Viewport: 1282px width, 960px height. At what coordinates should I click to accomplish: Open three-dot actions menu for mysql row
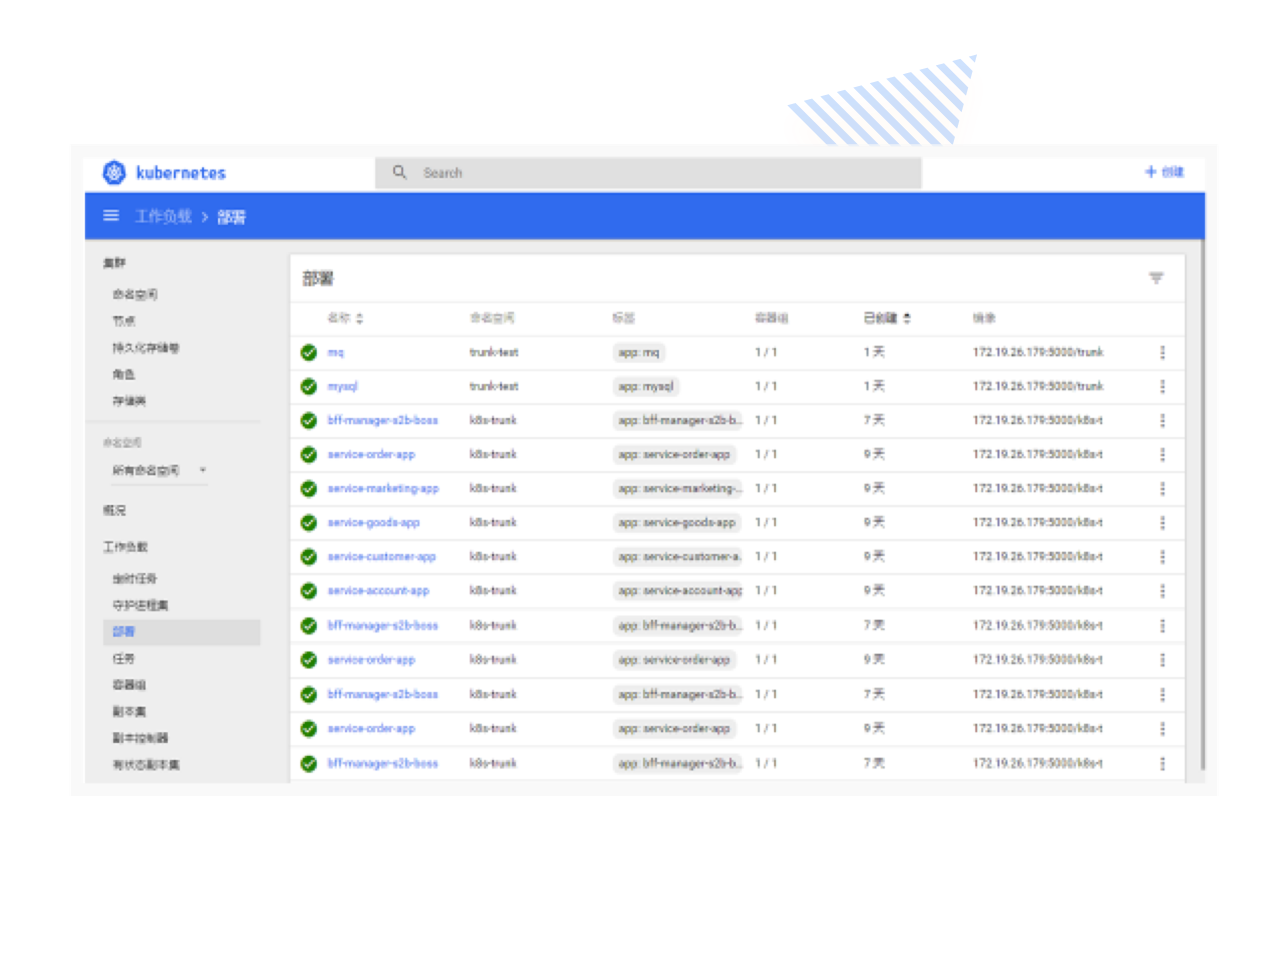1162,386
